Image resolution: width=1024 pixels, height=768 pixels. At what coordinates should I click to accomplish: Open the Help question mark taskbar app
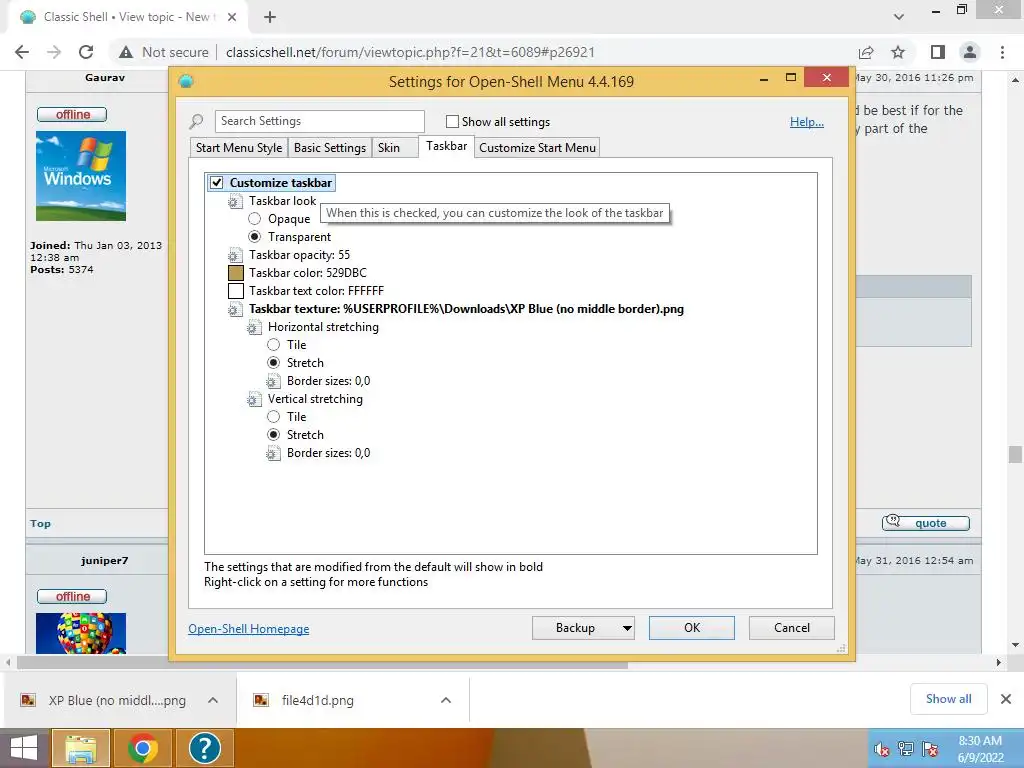click(204, 748)
